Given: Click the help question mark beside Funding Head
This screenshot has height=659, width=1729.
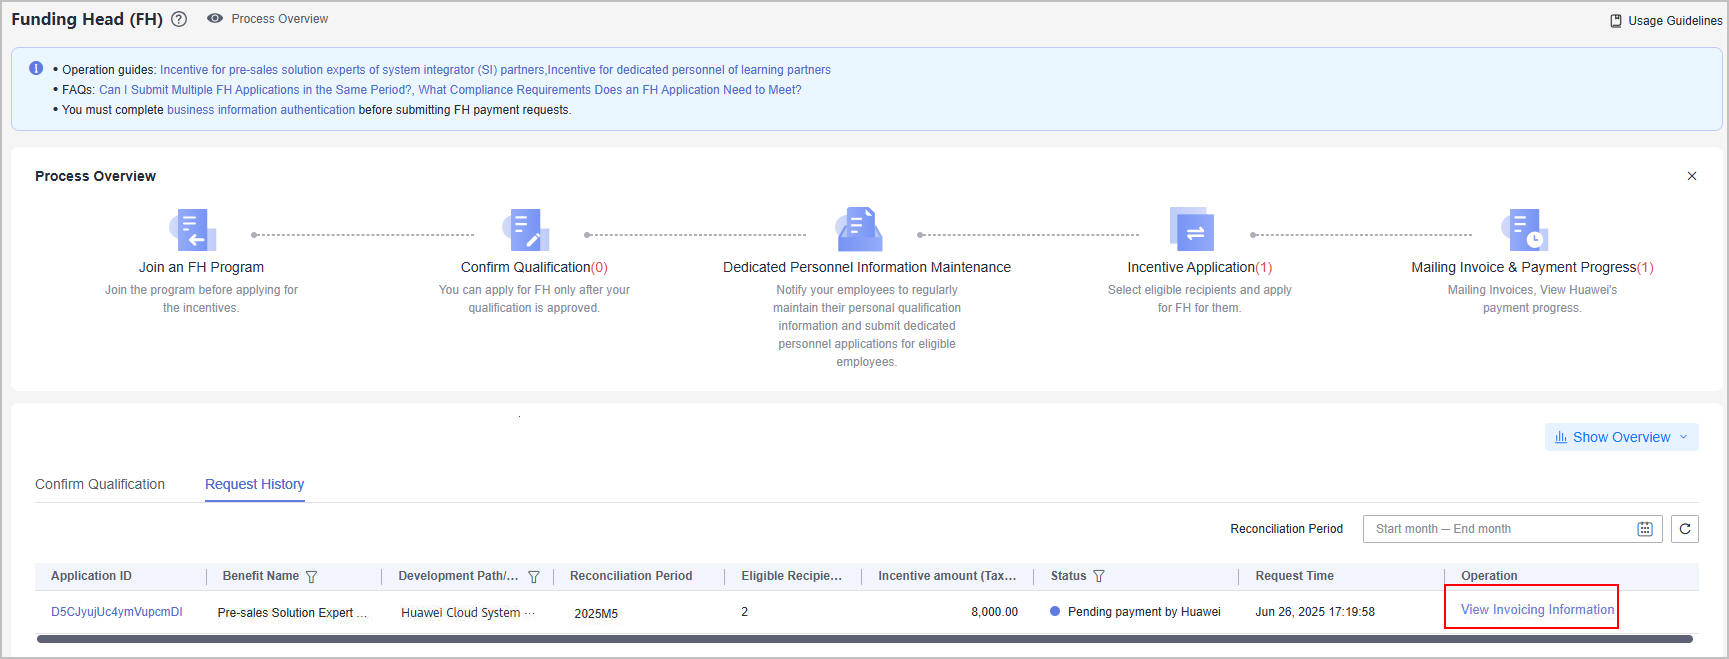Looking at the screenshot, I should point(179,19).
